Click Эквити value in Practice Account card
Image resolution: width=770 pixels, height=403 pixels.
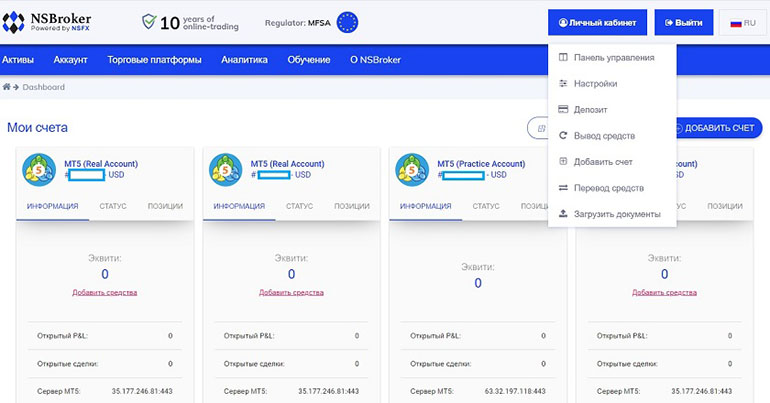point(478,283)
